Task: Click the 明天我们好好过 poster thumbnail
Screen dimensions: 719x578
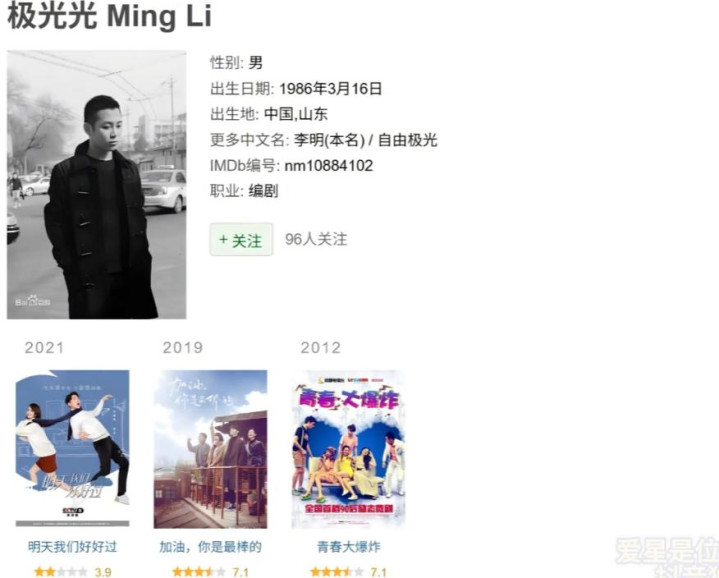Action: coord(72,449)
